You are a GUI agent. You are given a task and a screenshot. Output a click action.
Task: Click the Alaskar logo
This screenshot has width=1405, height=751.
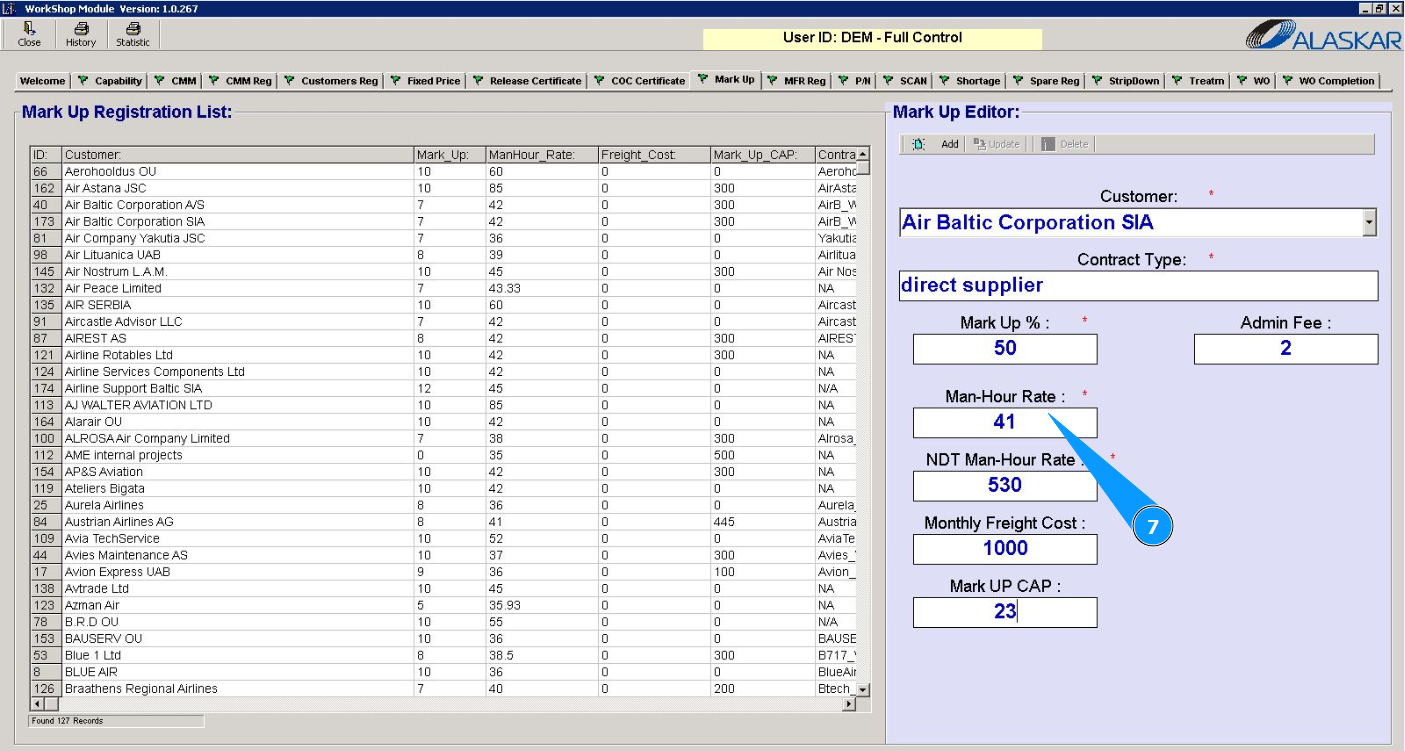(x=1321, y=36)
